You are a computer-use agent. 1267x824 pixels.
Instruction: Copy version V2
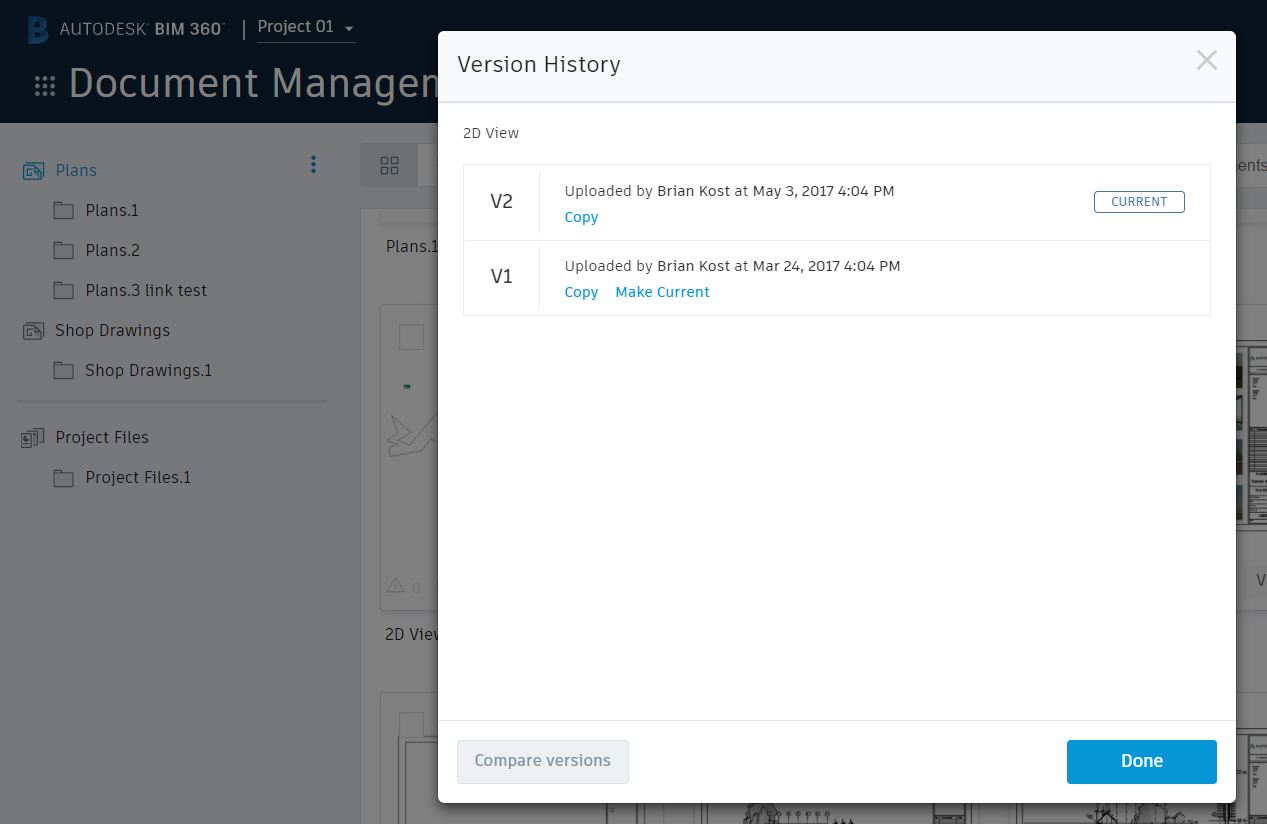tap(581, 217)
